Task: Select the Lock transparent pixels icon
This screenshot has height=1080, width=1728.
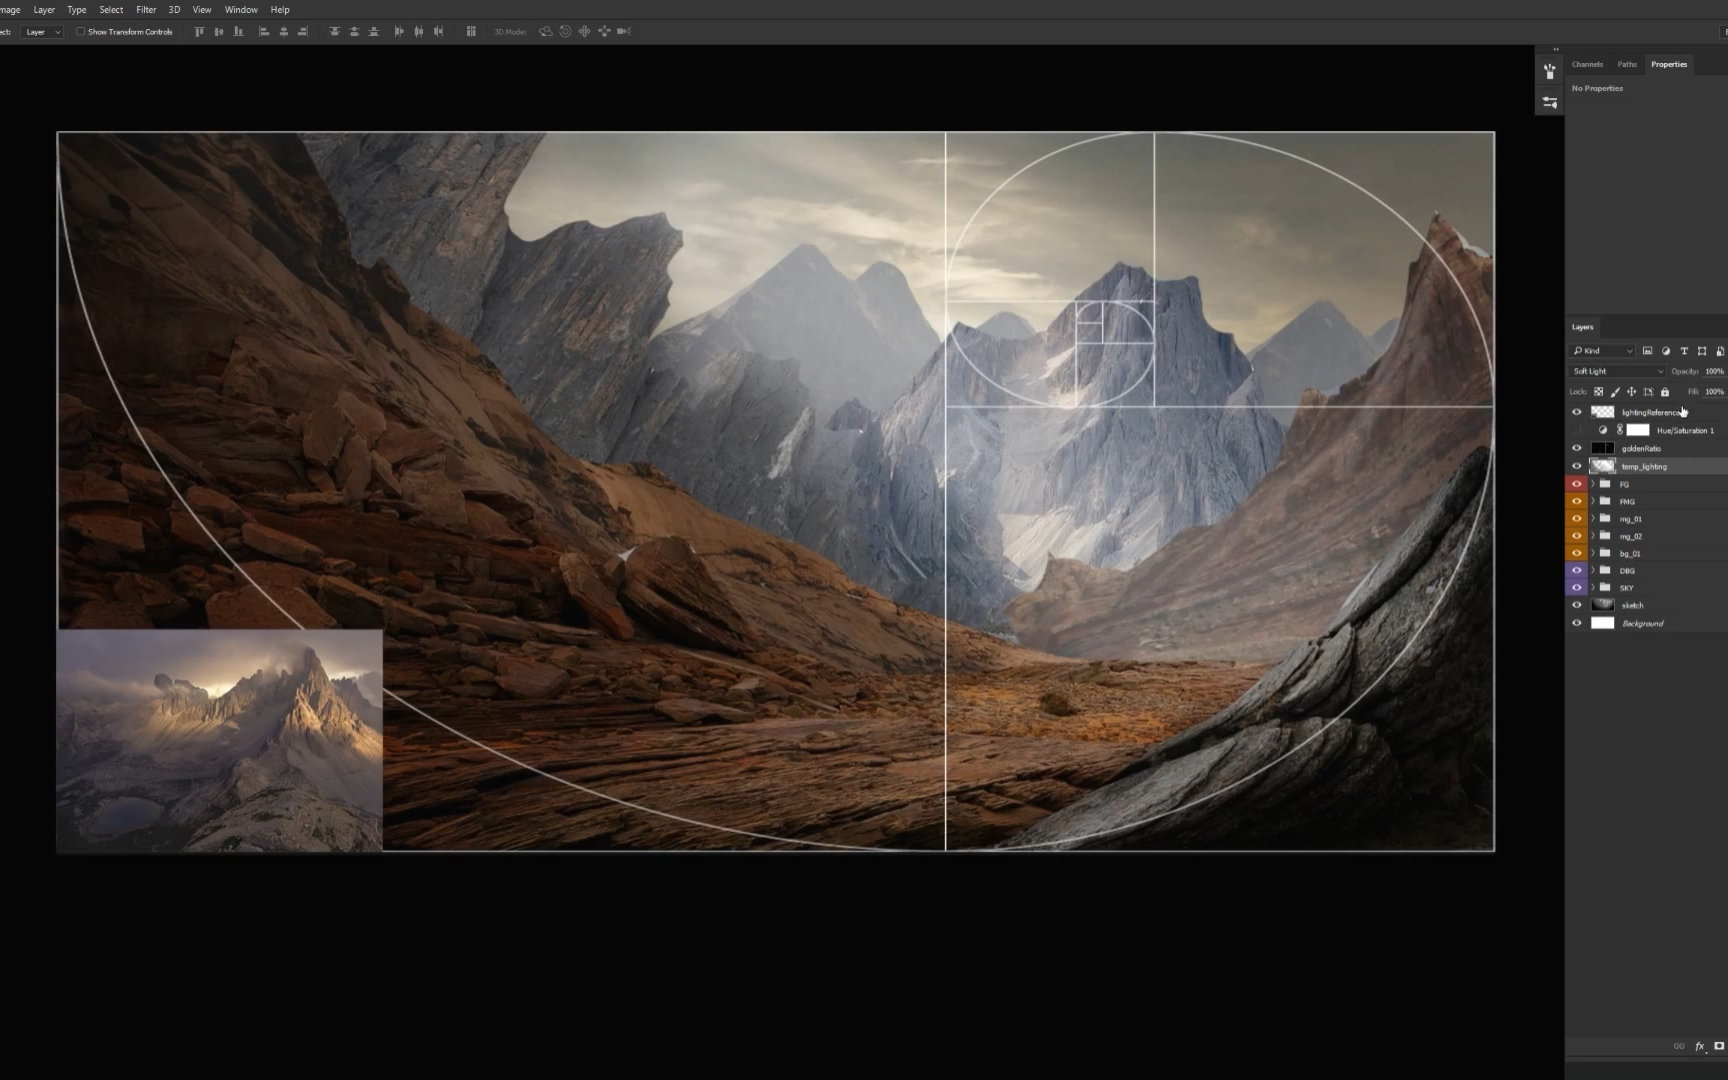Action: (x=1598, y=391)
